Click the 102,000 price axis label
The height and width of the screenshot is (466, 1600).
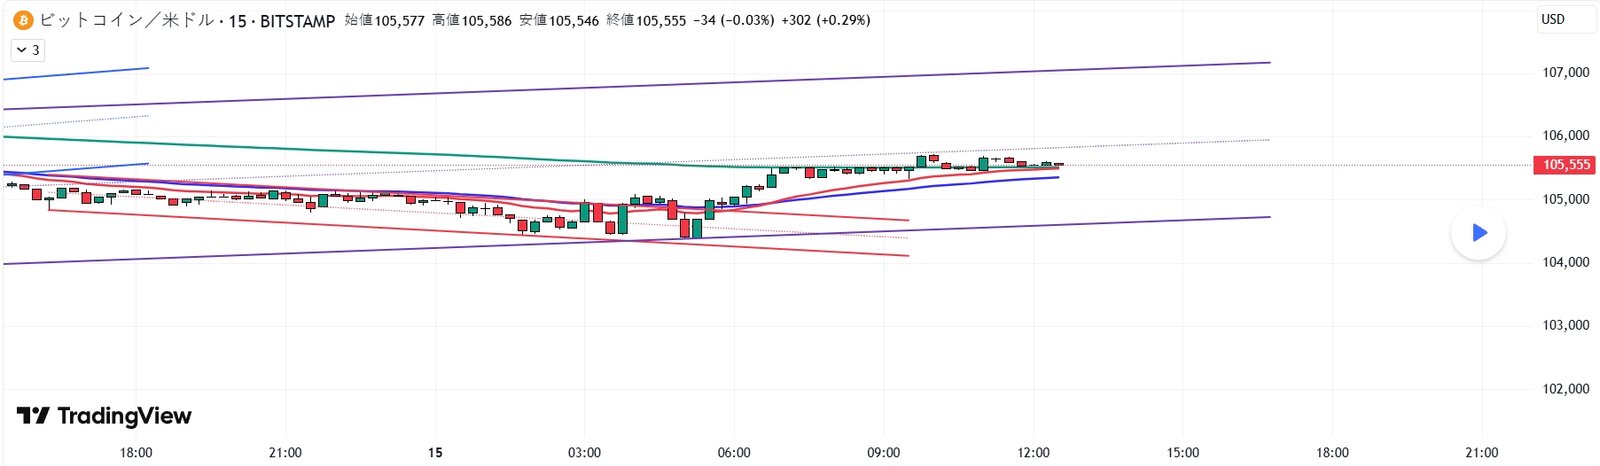1565,389
